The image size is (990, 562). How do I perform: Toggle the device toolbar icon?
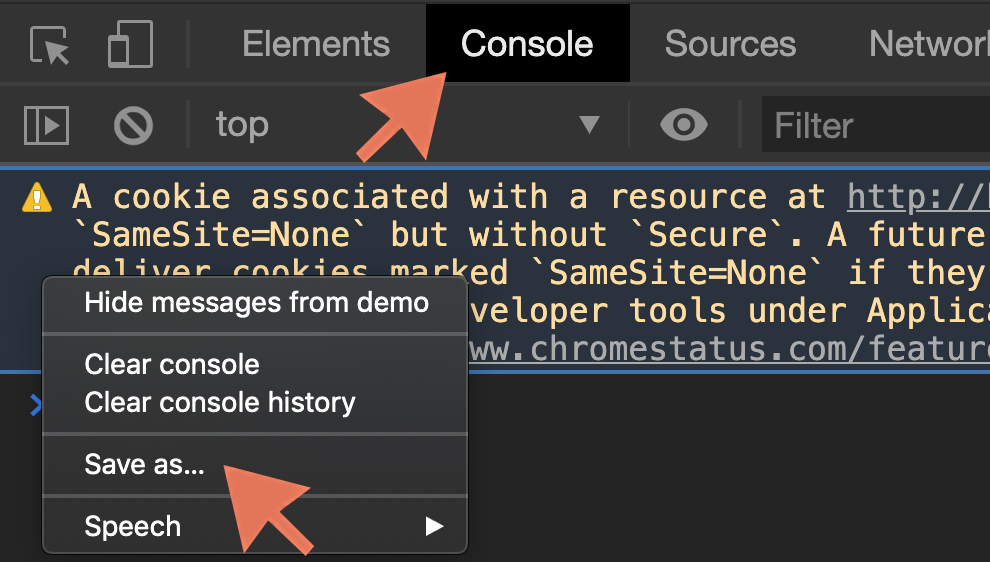(x=130, y=45)
